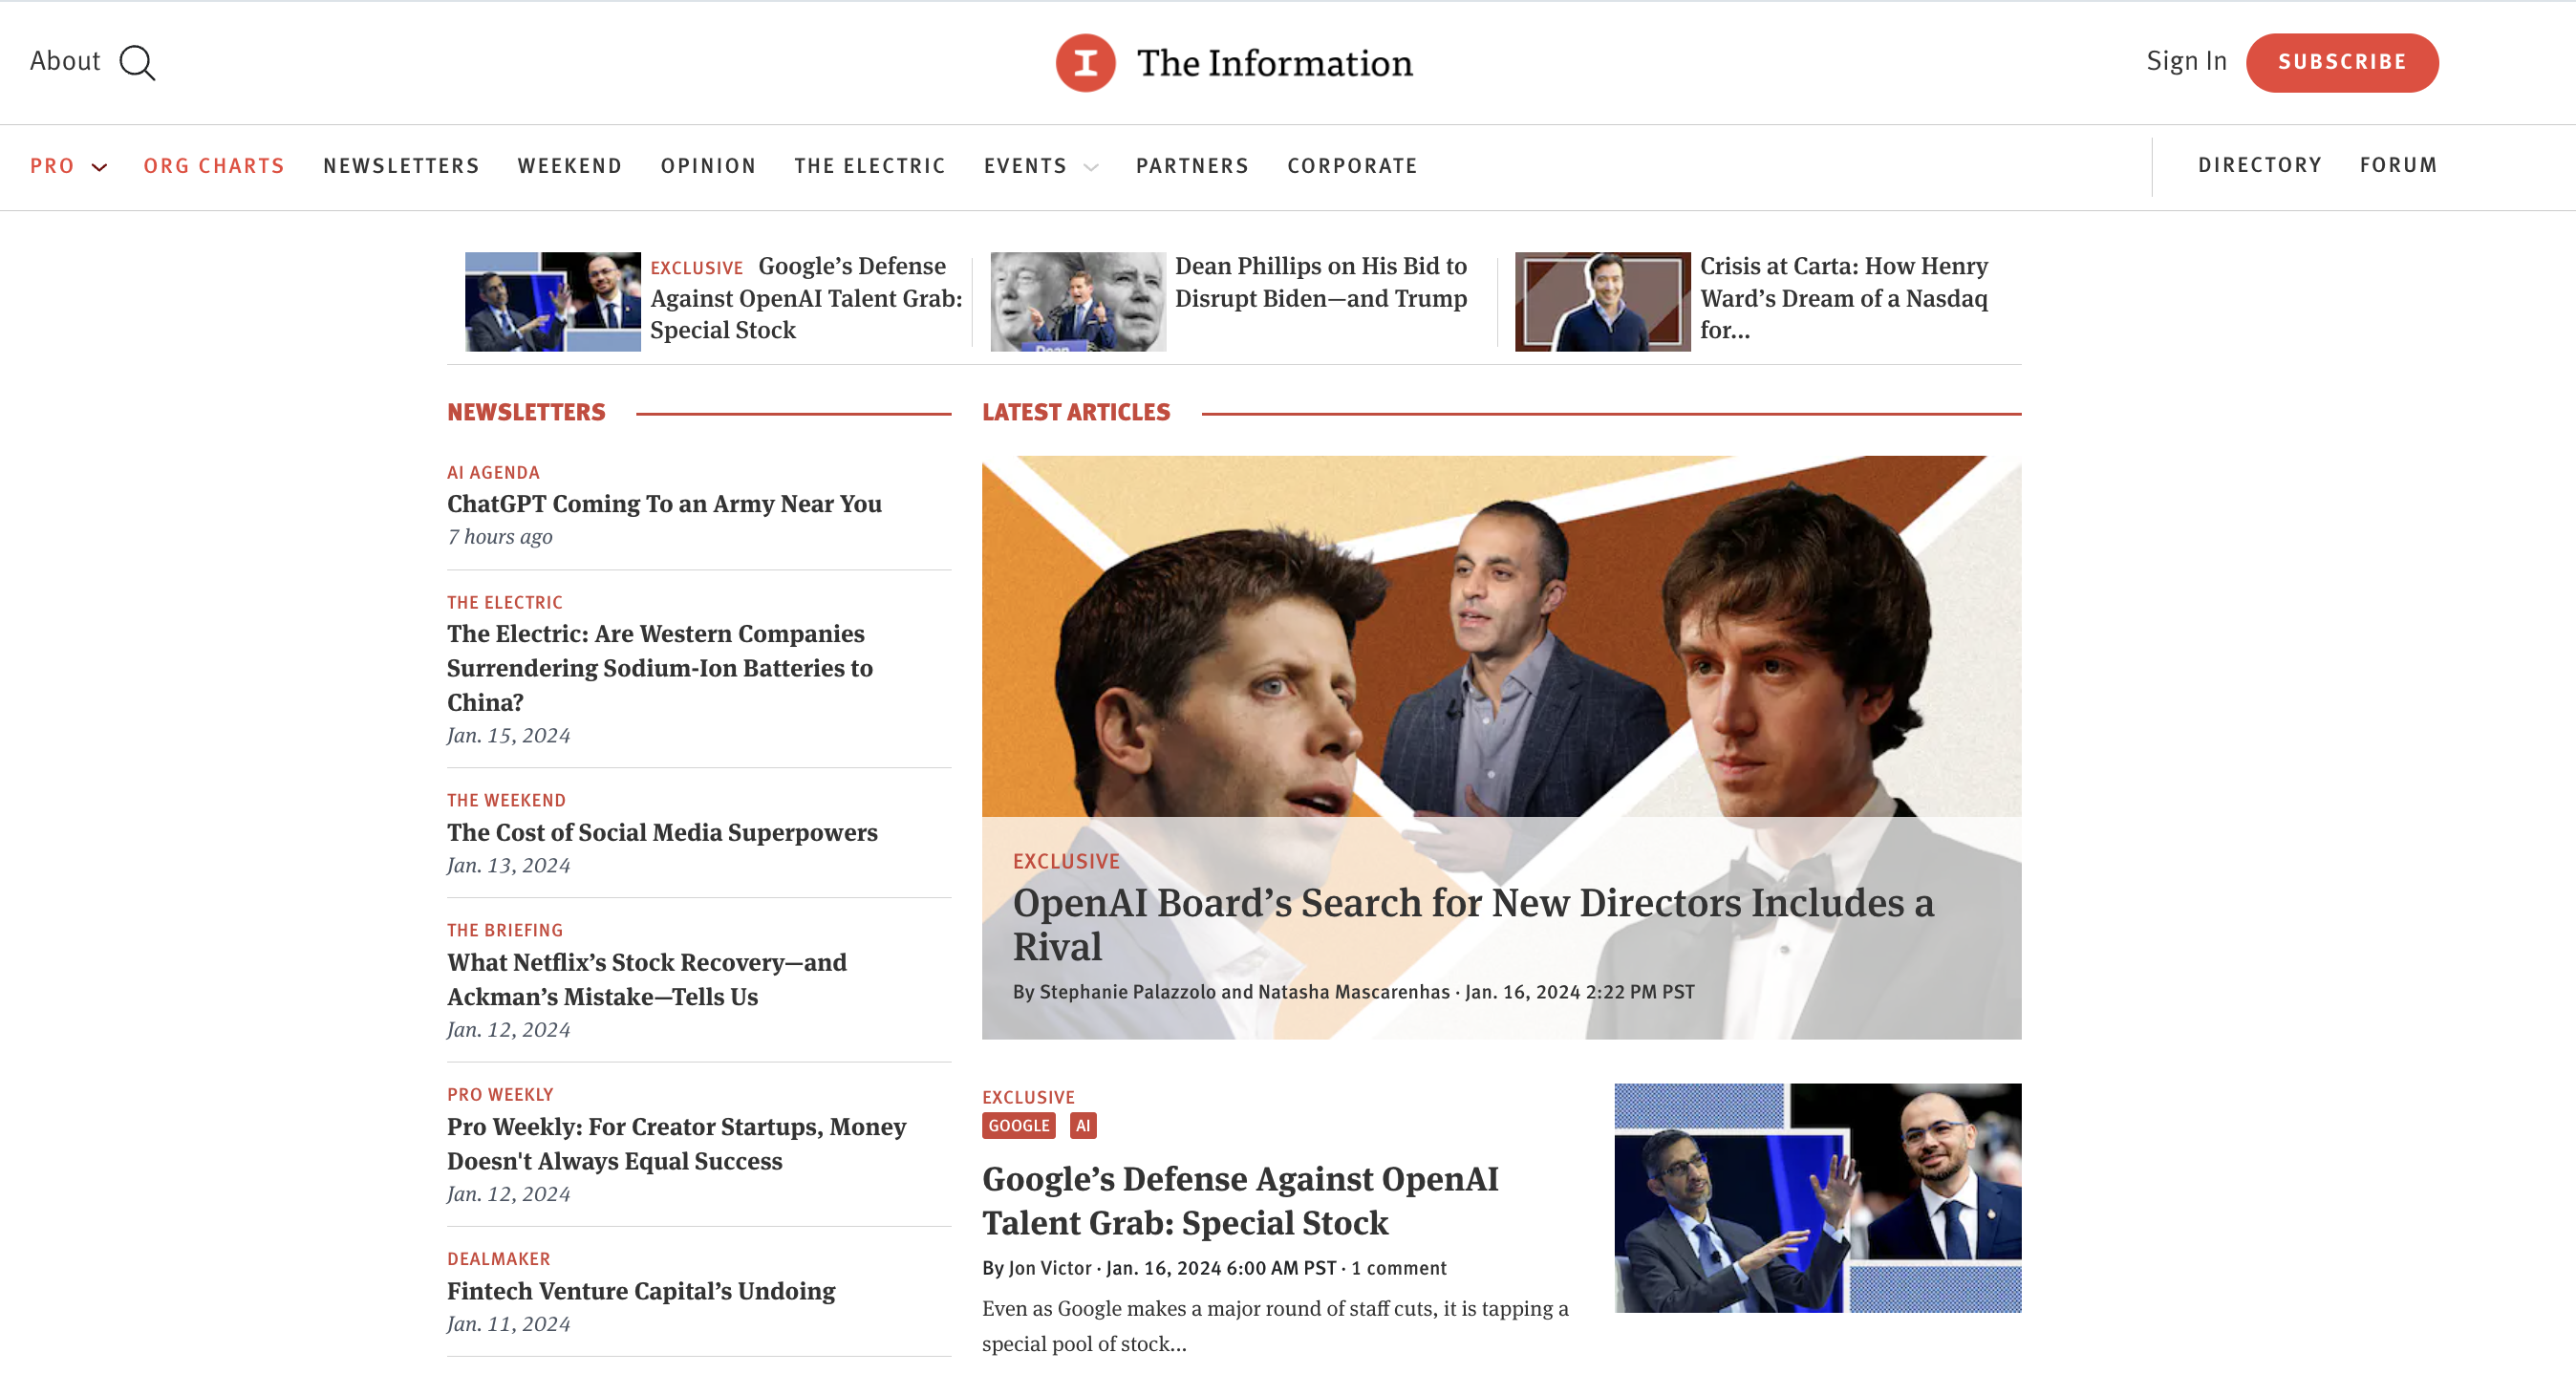Click the GOOGLE tag badge

click(1018, 1125)
